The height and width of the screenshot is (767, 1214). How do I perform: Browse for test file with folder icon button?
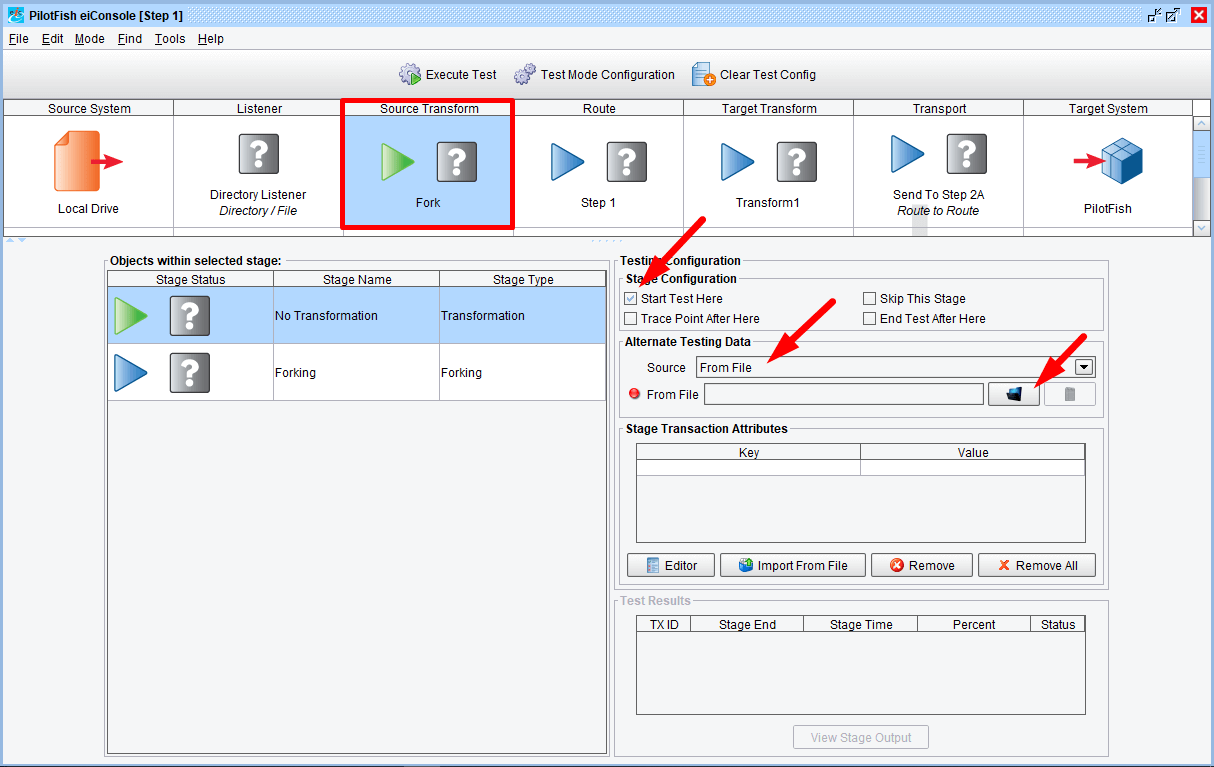pos(1014,394)
